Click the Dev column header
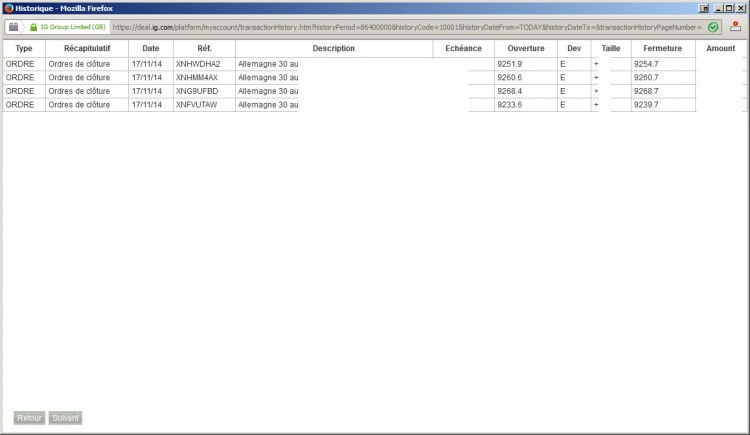This screenshot has height=435, width=750. tap(574, 48)
